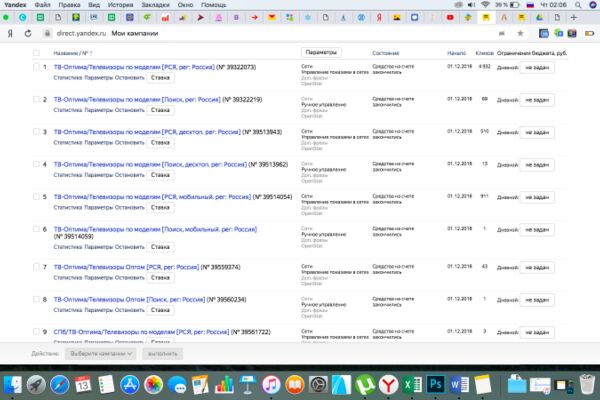Click Ставка button for campaign 1
Screen dimensions: 600x400
tap(160, 77)
